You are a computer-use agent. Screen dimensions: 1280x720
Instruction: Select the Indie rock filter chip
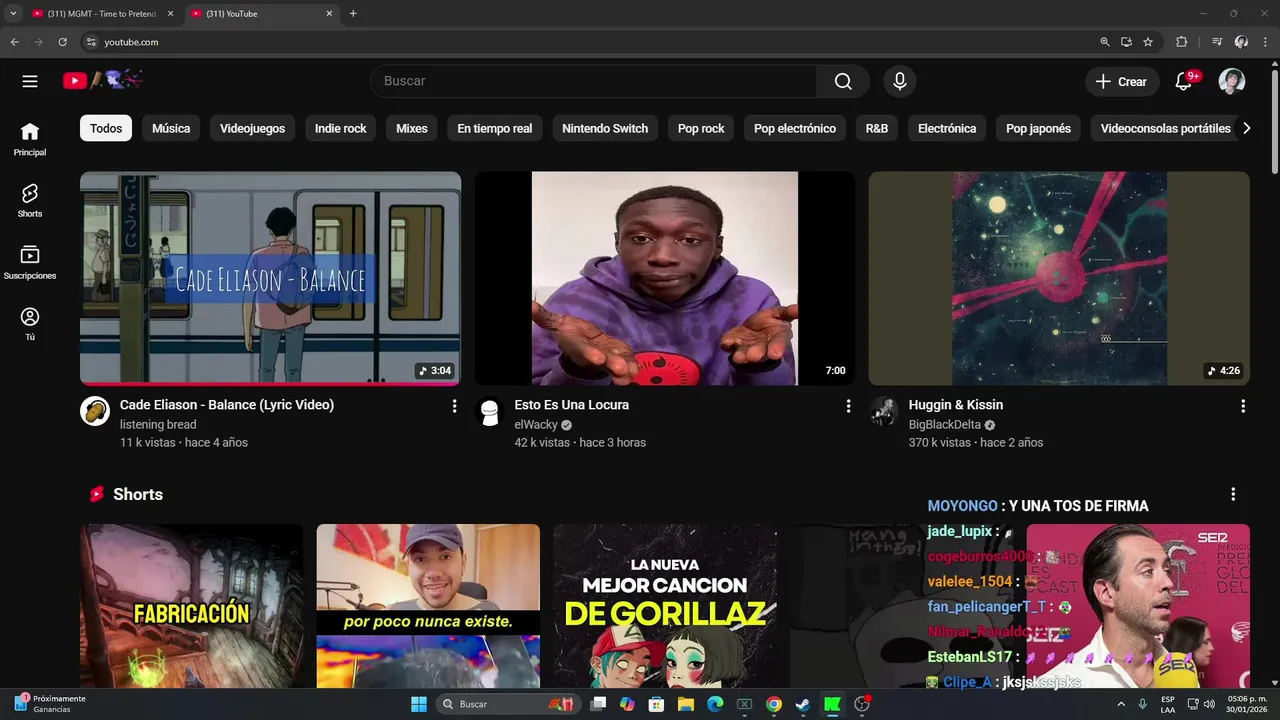coord(341,128)
